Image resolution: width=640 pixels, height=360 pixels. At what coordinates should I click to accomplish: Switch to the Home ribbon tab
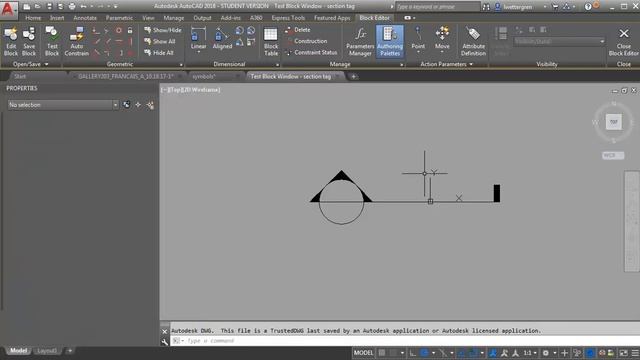33,18
